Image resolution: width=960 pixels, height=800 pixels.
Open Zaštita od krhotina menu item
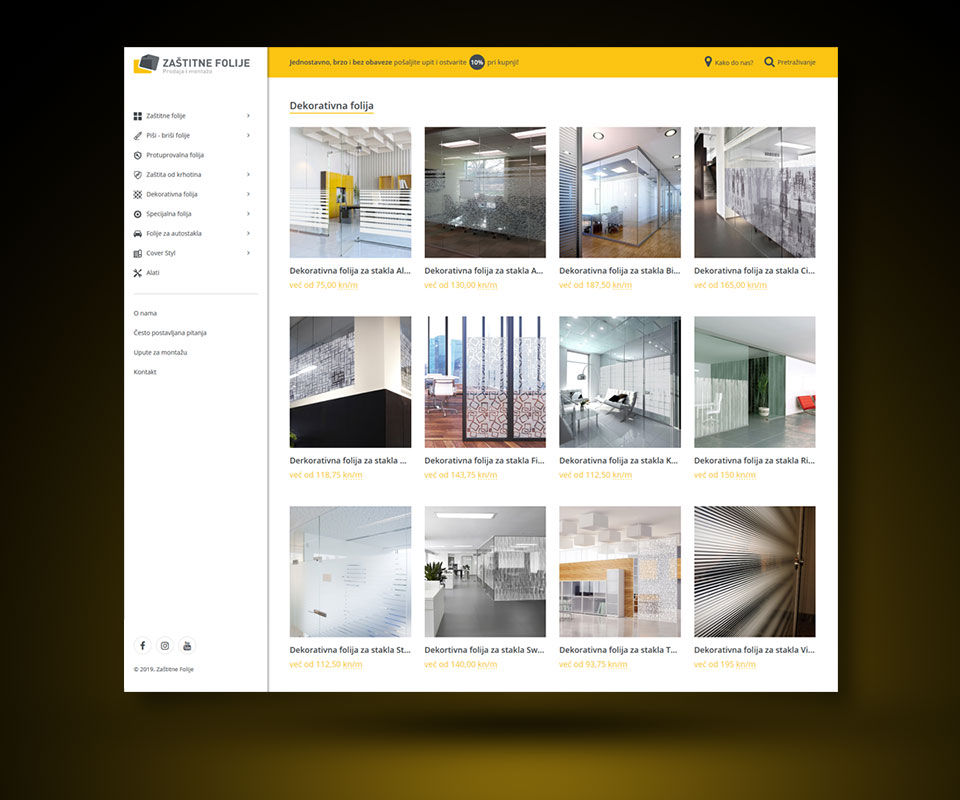(173, 175)
